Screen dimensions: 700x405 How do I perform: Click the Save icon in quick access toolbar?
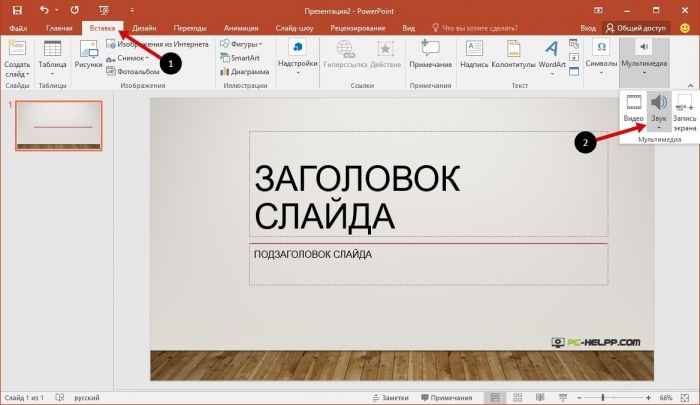click(x=17, y=9)
